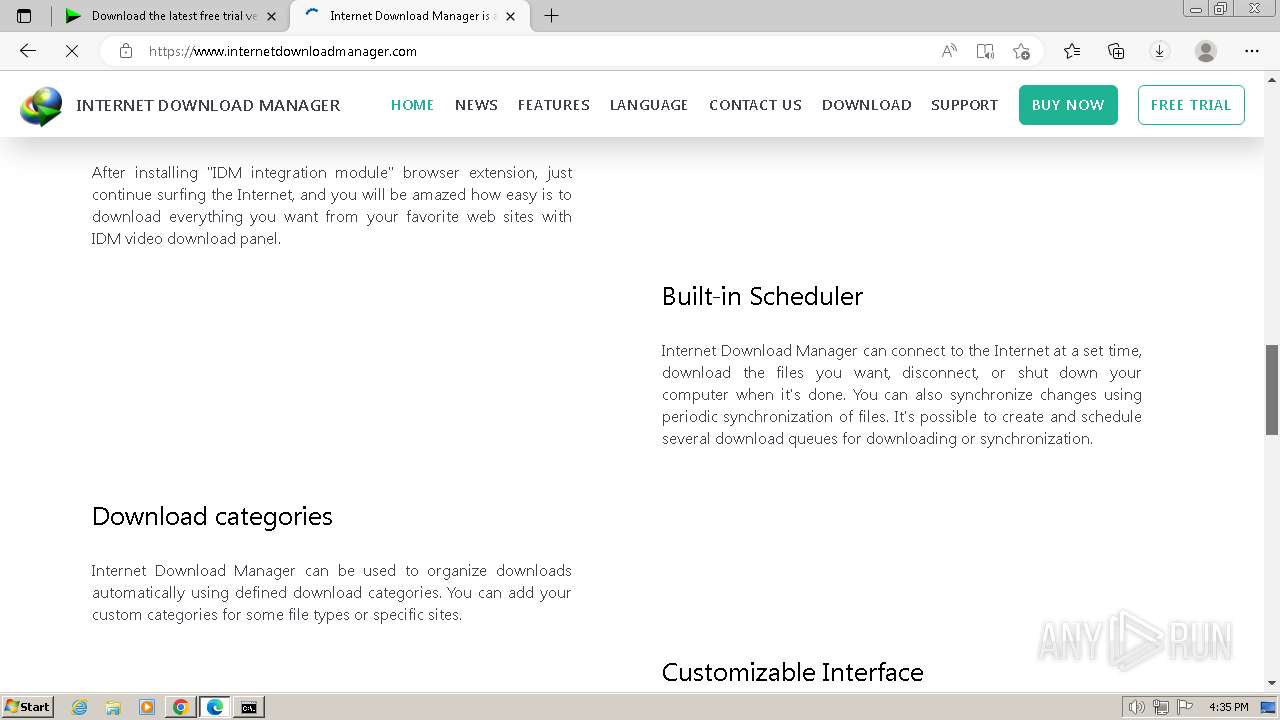The image size is (1280, 720).
Task: Open a new tab with plus button
Action: click(x=551, y=15)
